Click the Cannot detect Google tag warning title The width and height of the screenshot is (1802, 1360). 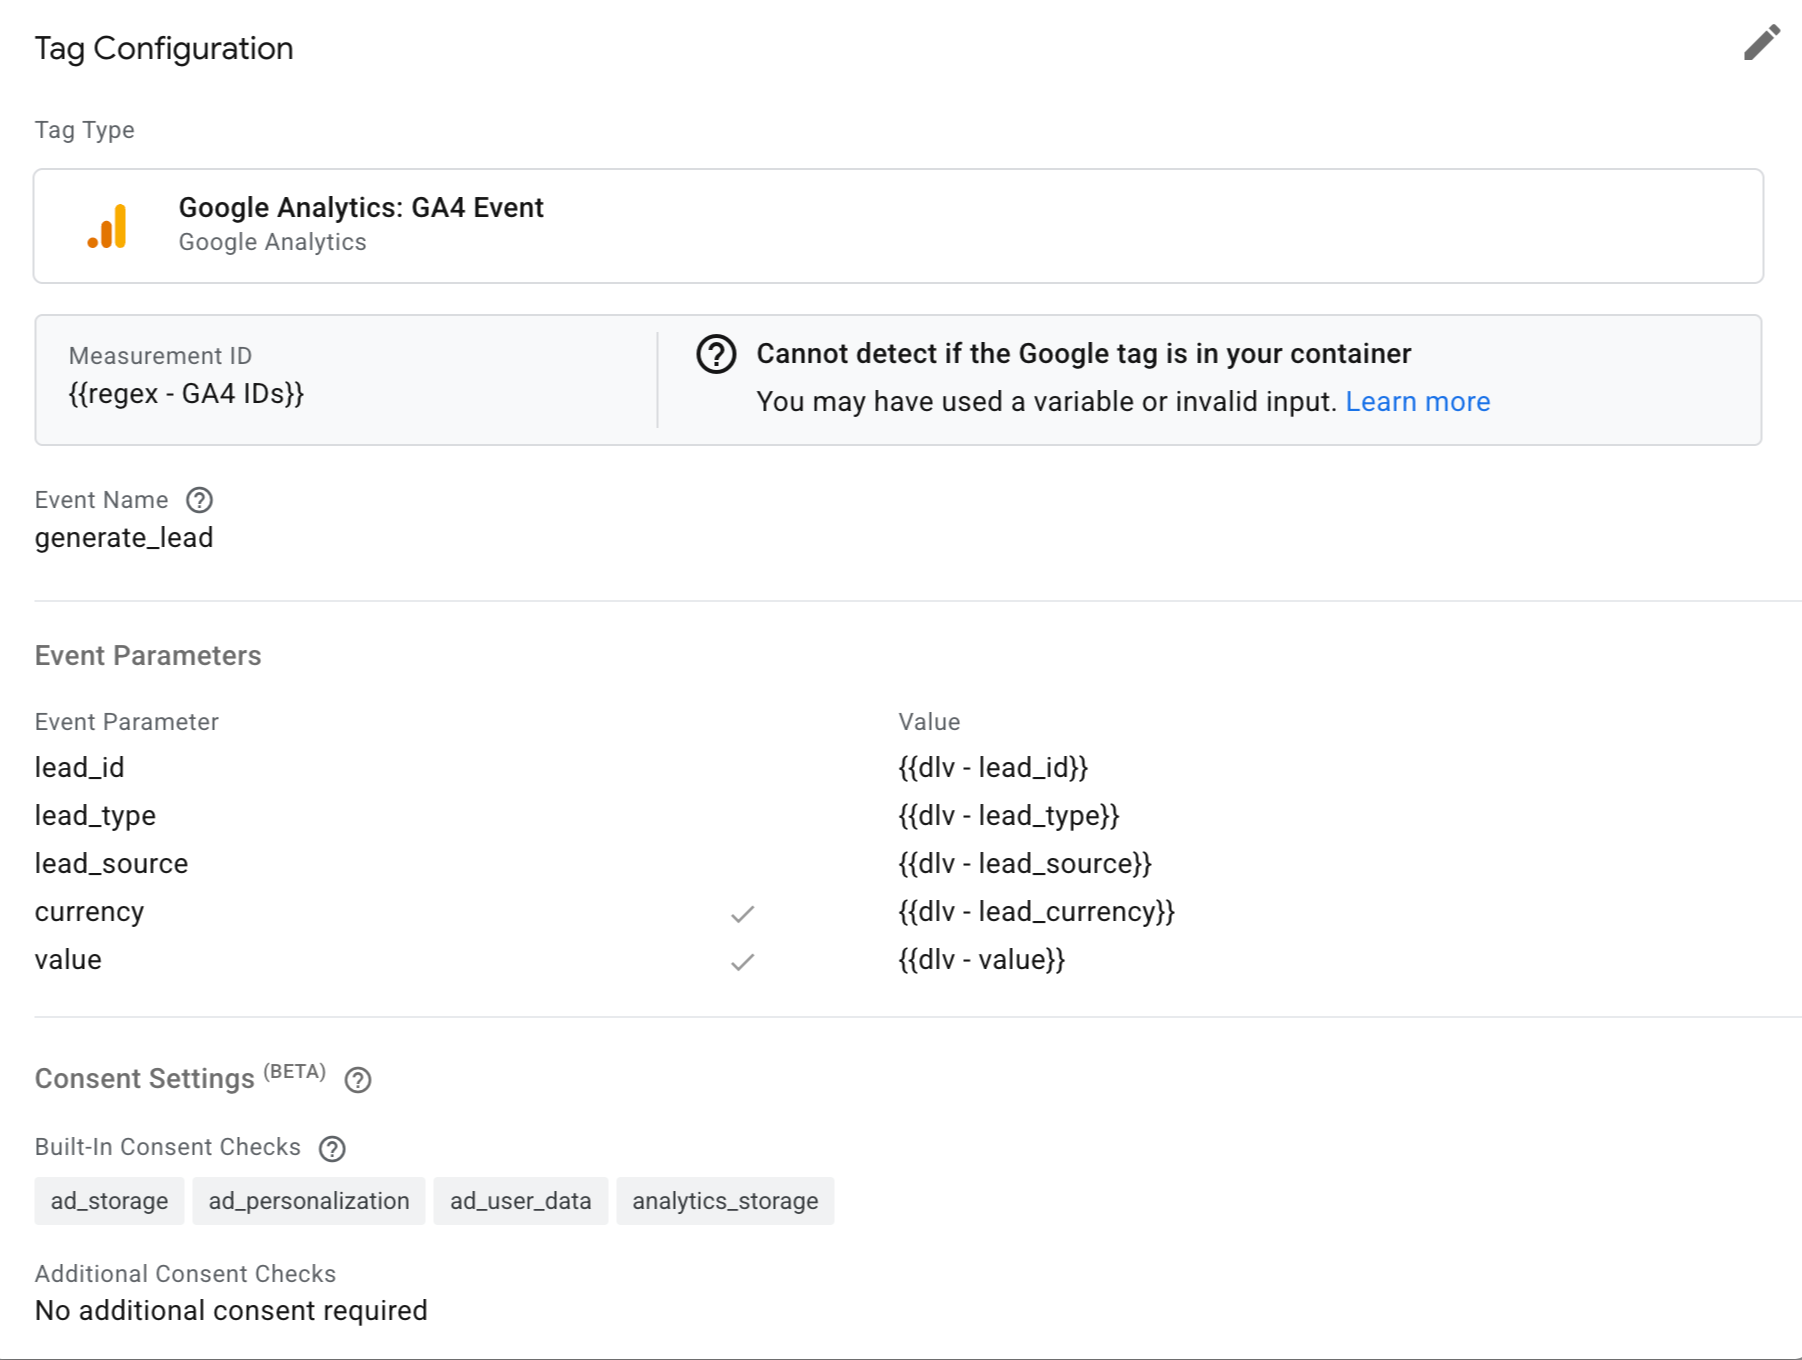click(x=1084, y=354)
